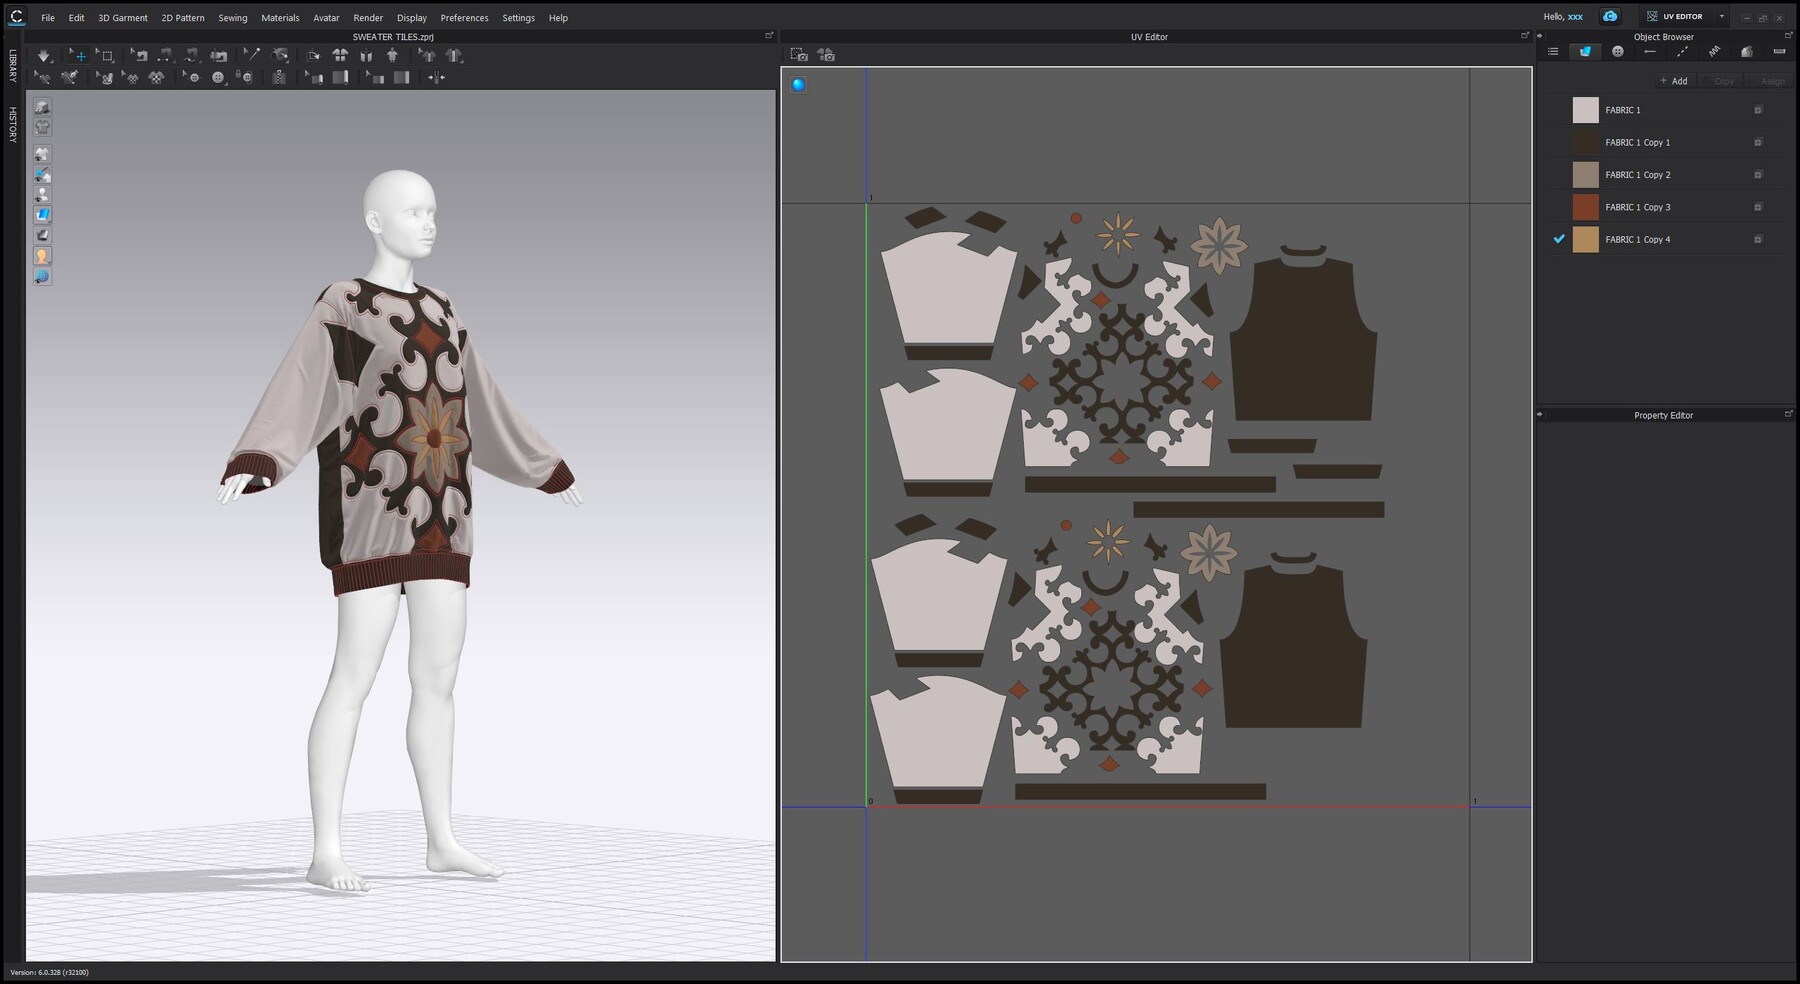
Task: Click the edit piping arrow tool icon
Action: 313,77
